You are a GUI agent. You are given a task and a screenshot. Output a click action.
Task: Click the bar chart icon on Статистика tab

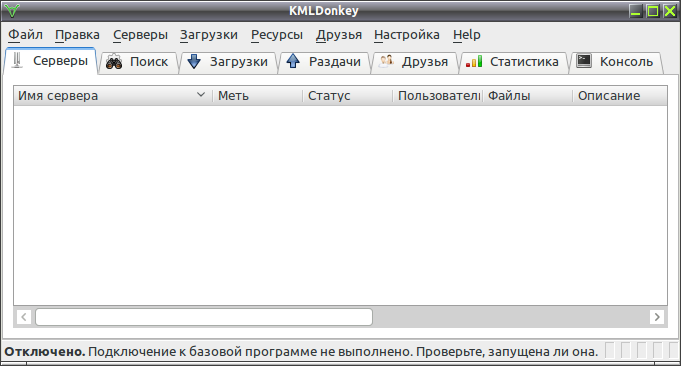tap(474, 61)
